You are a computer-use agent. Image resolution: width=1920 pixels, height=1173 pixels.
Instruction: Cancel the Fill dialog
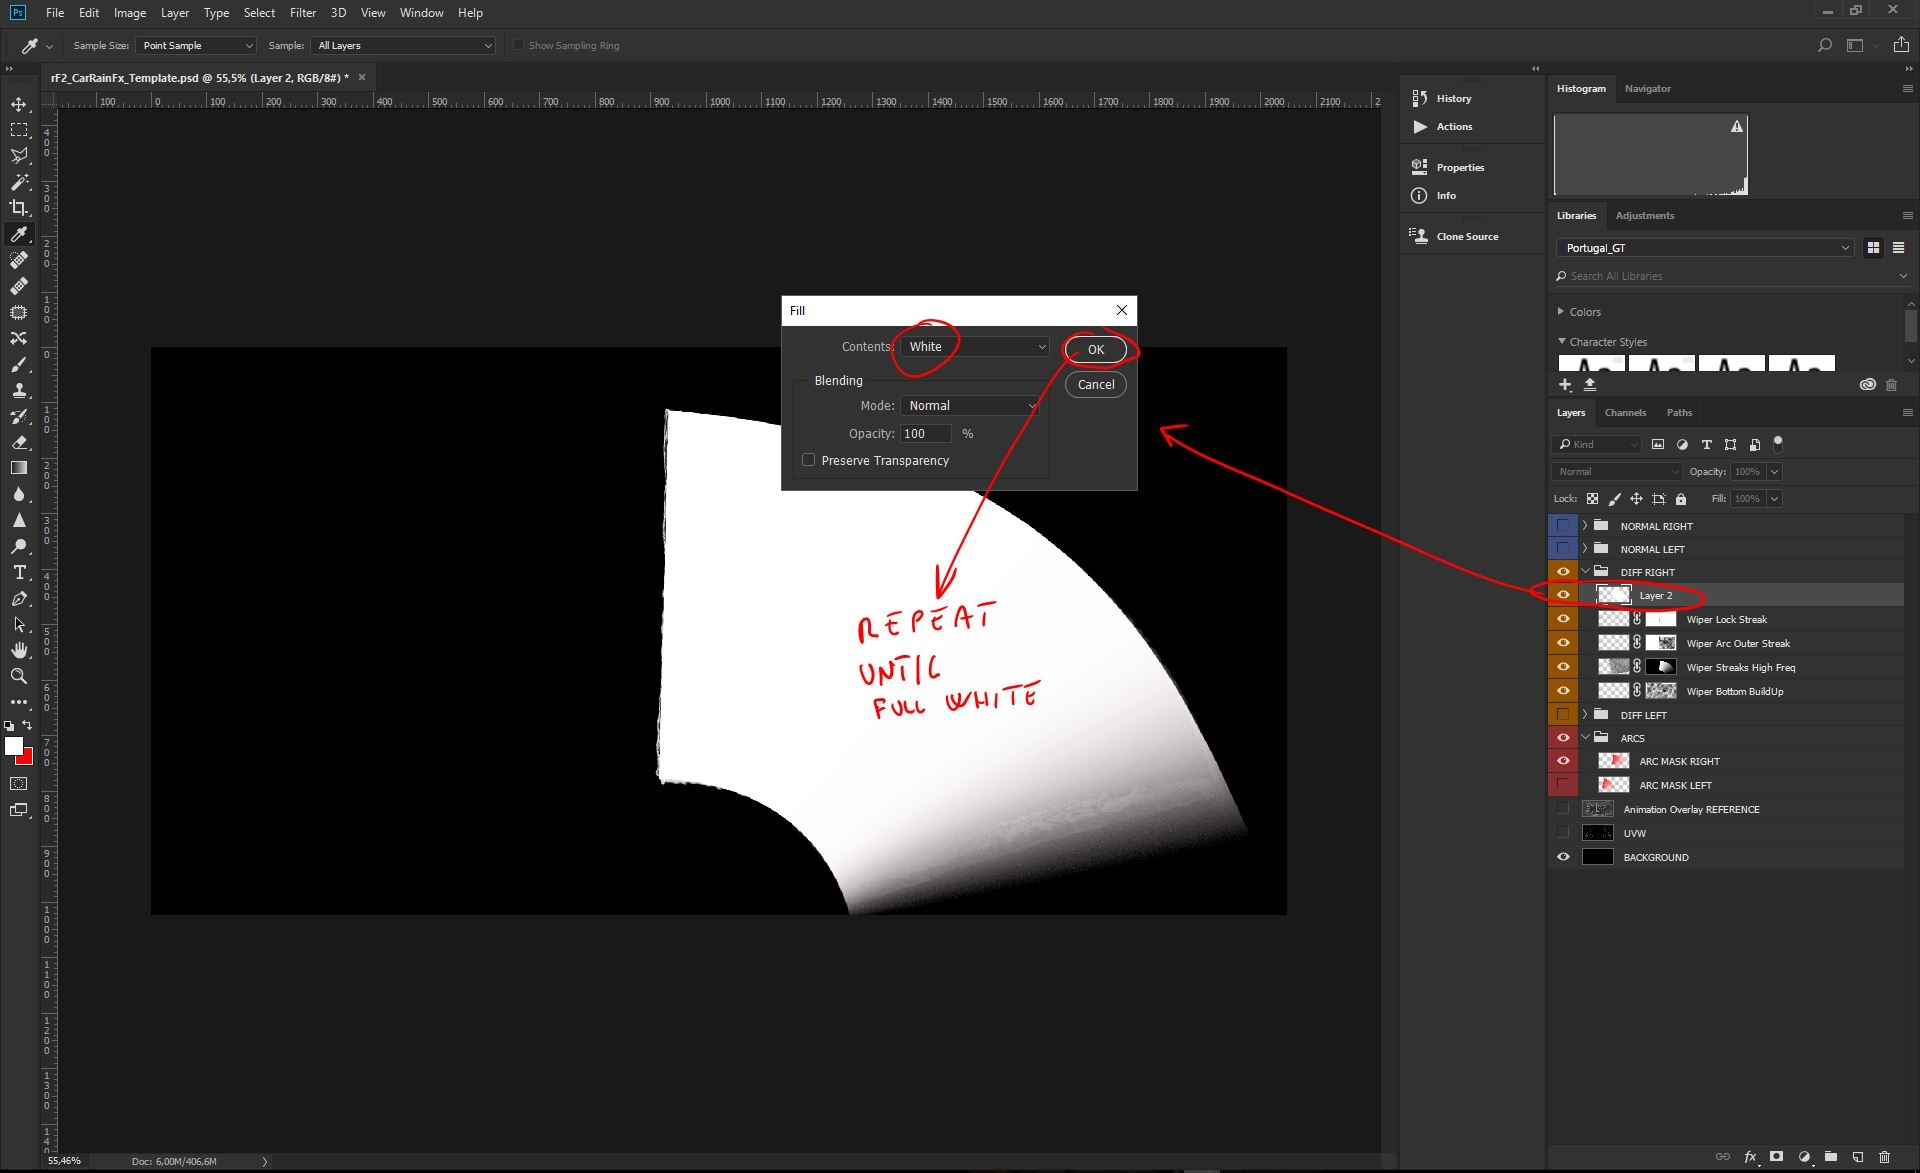pos(1096,385)
